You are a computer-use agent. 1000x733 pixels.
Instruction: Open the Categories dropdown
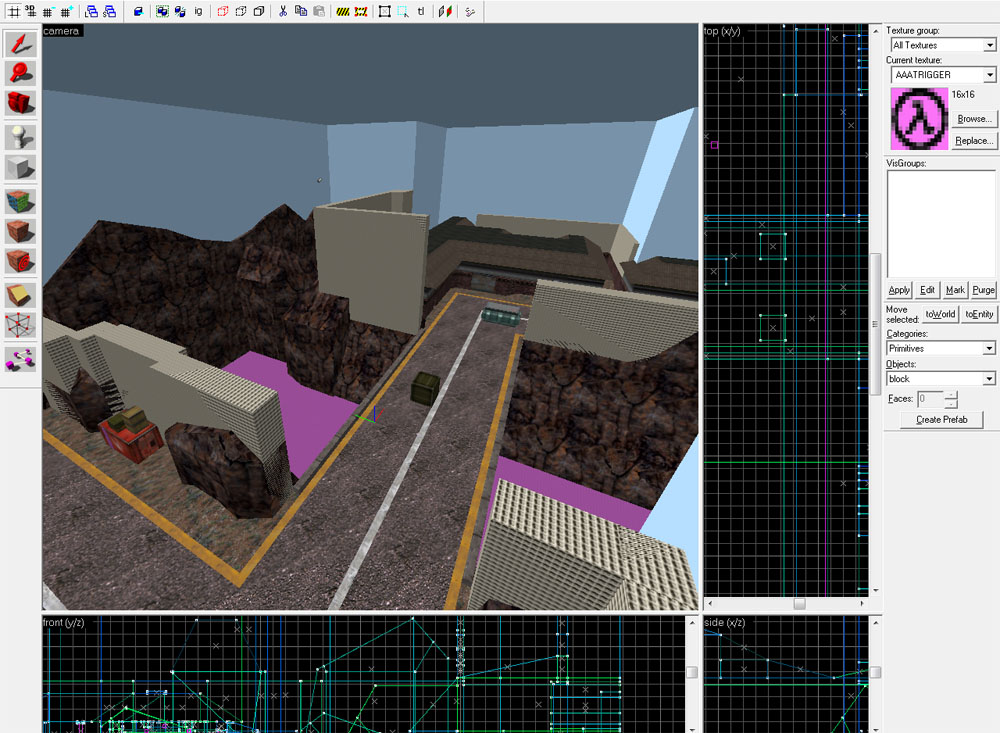(989, 348)
